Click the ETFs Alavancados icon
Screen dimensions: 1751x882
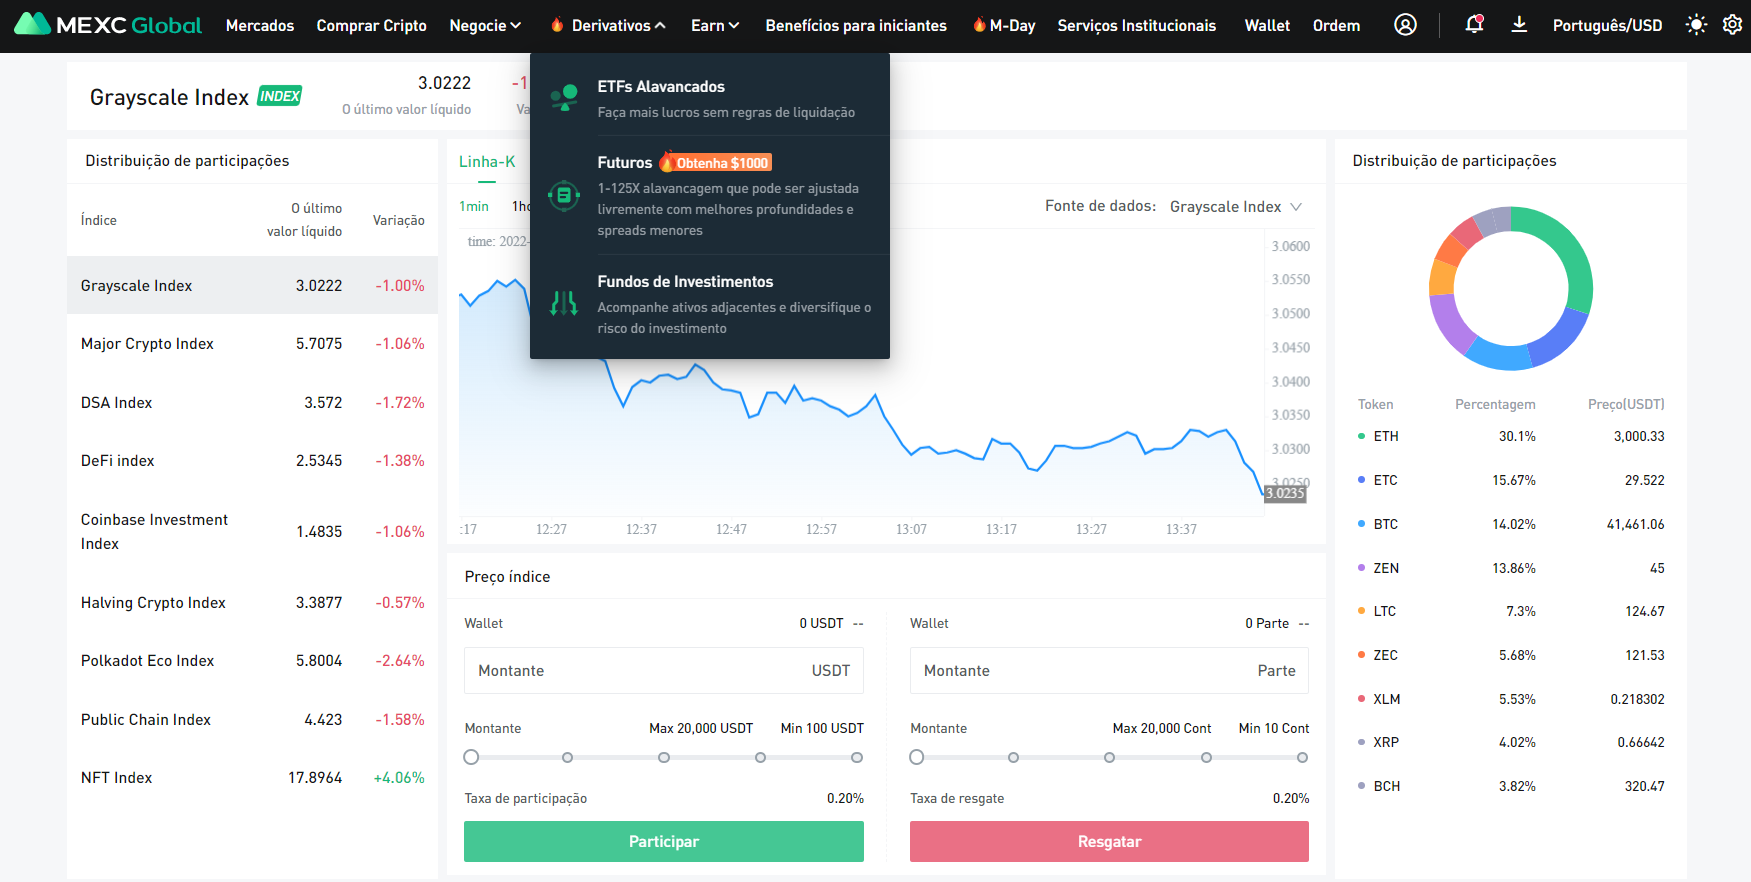564,98
